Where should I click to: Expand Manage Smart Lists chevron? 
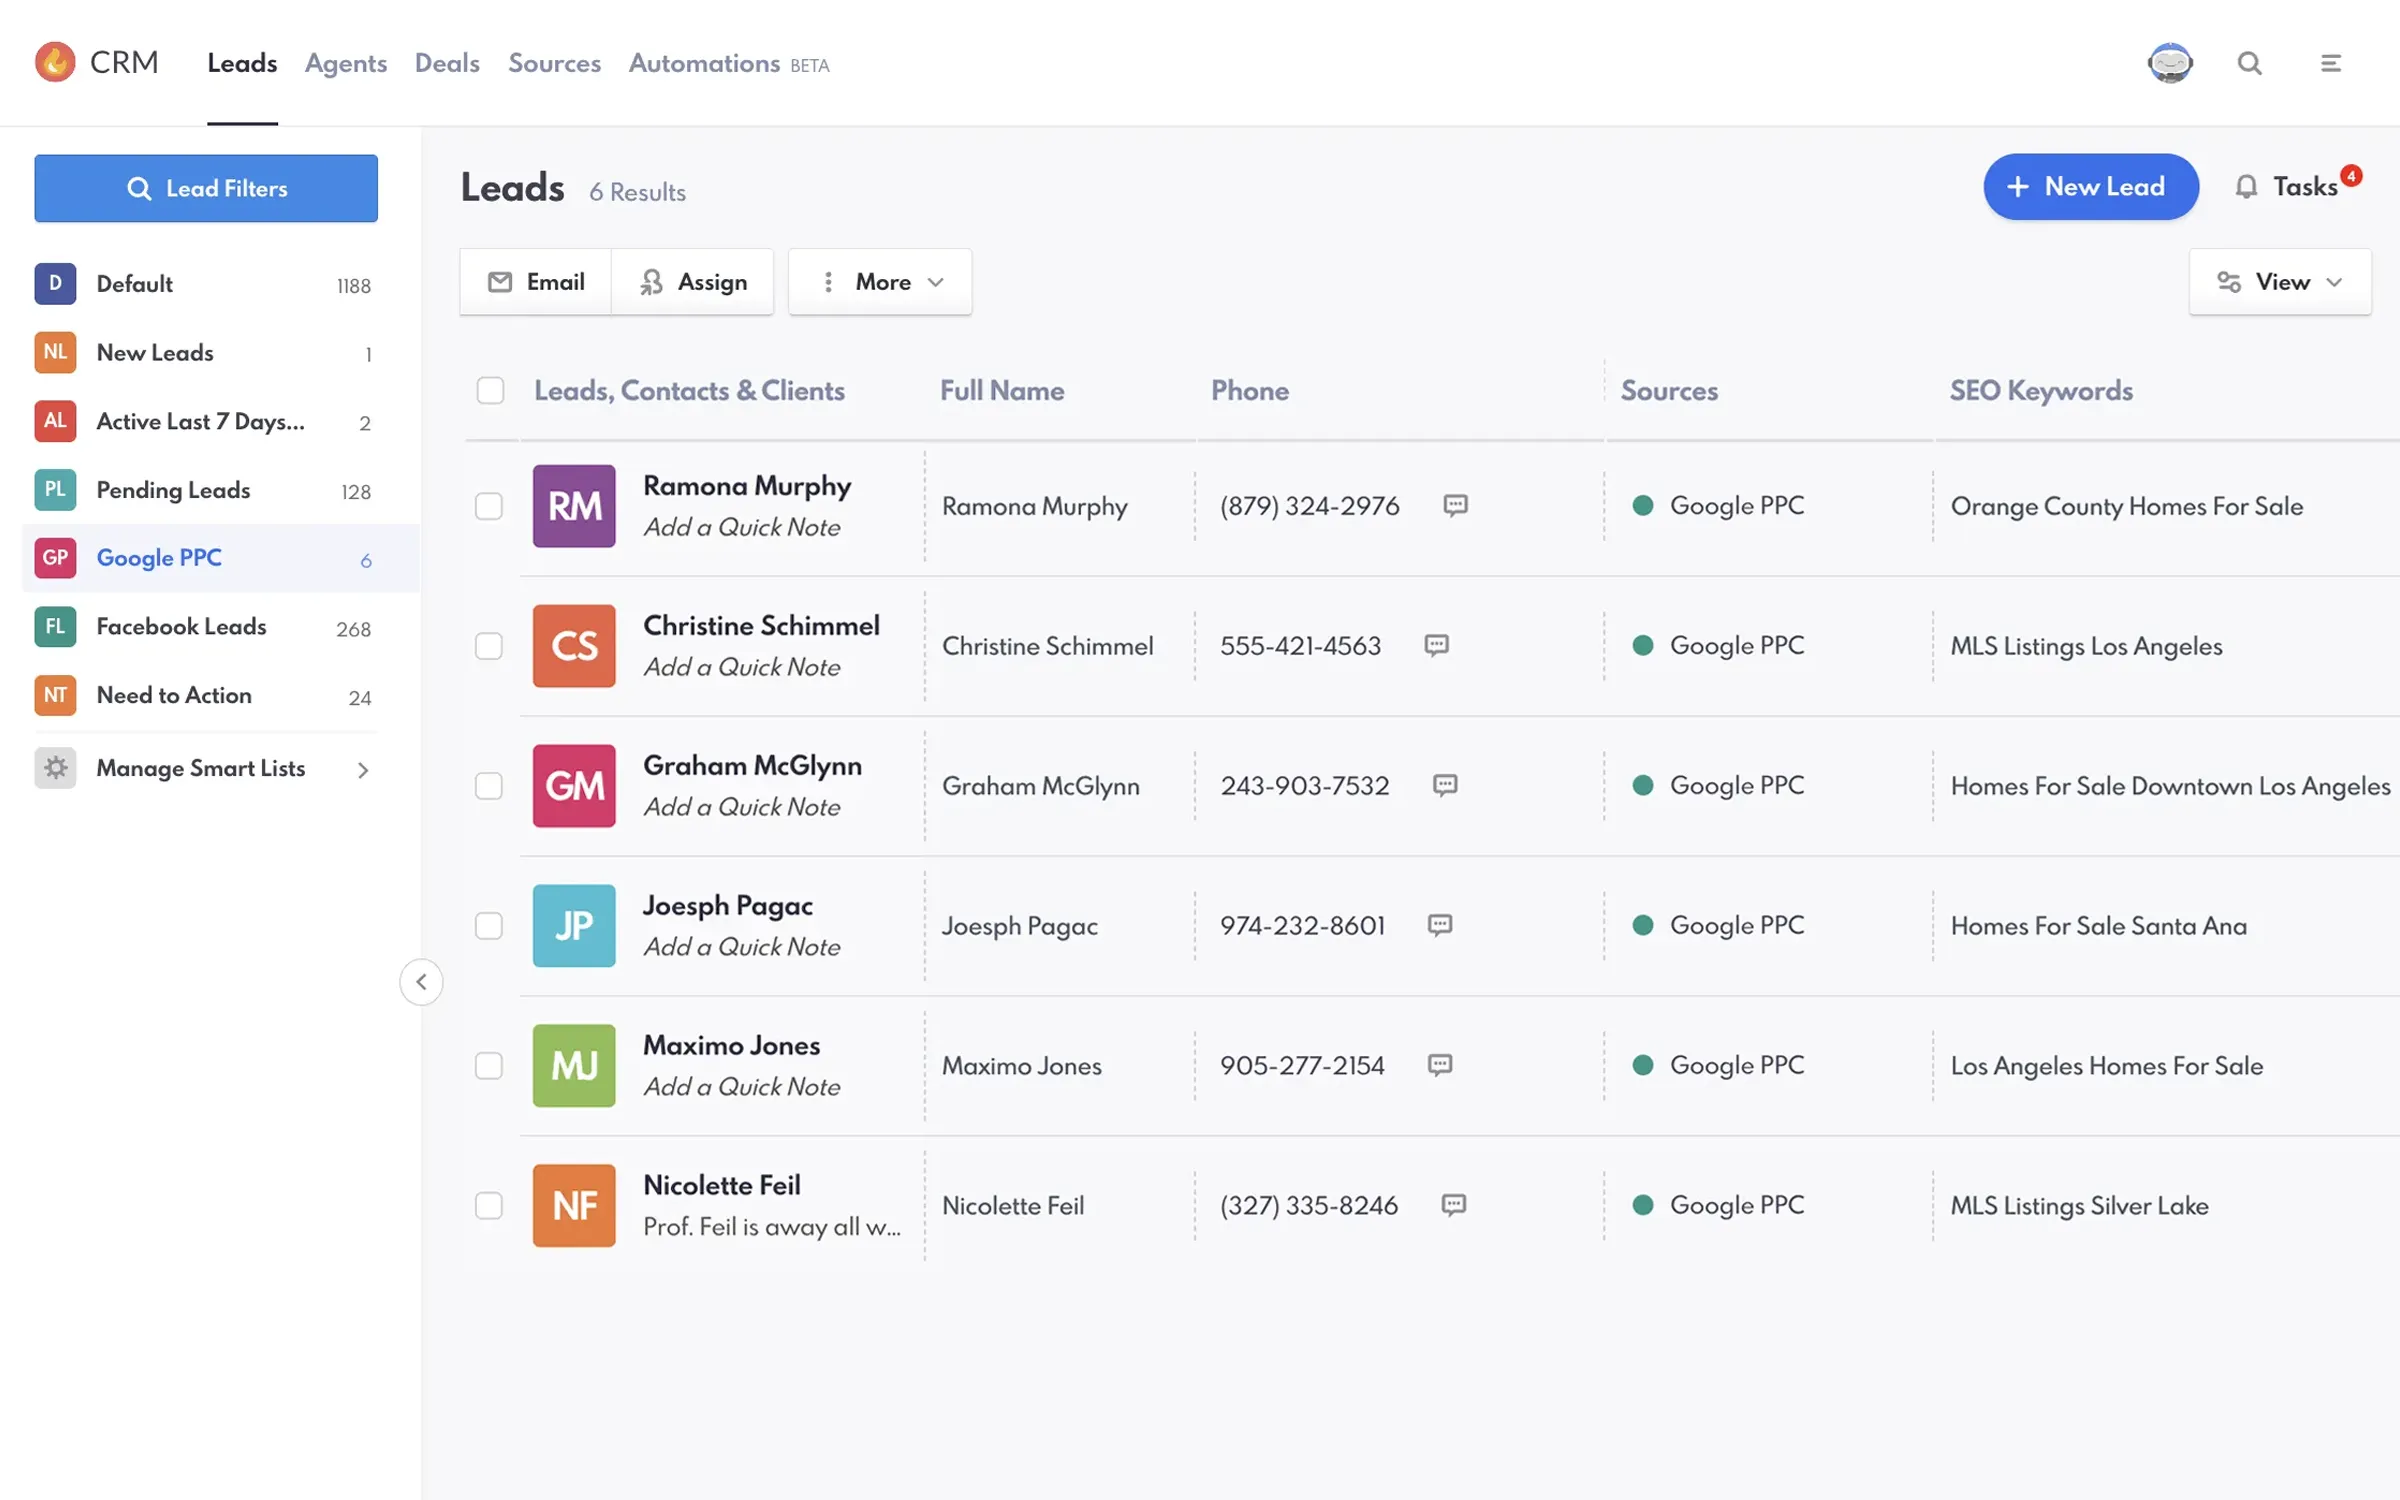pos(363,769)
